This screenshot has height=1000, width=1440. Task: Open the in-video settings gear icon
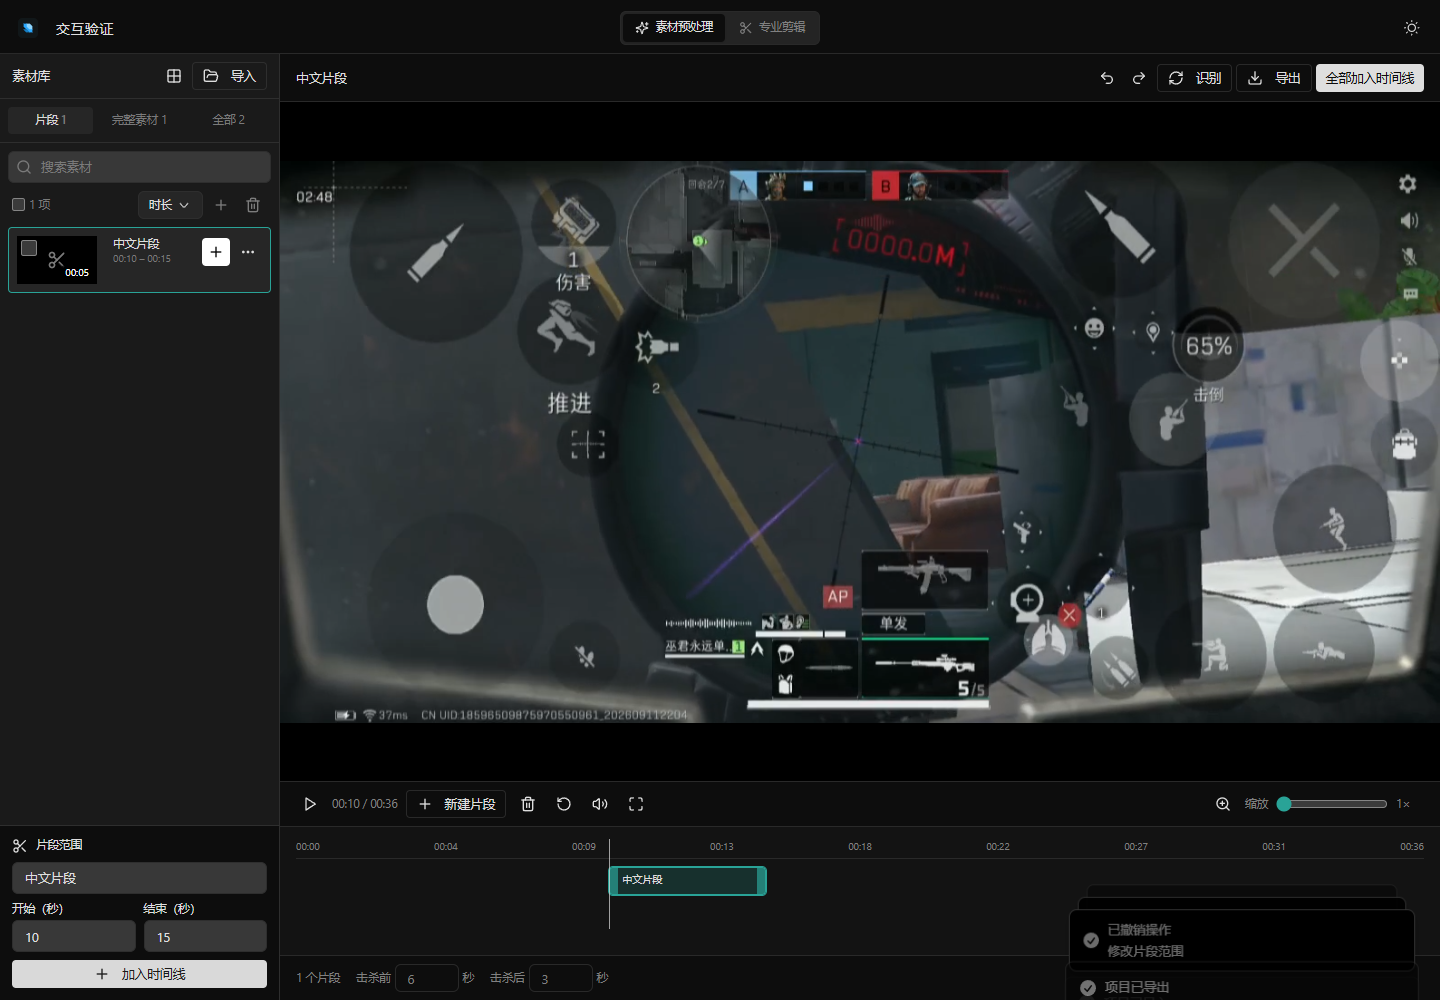1407,184
